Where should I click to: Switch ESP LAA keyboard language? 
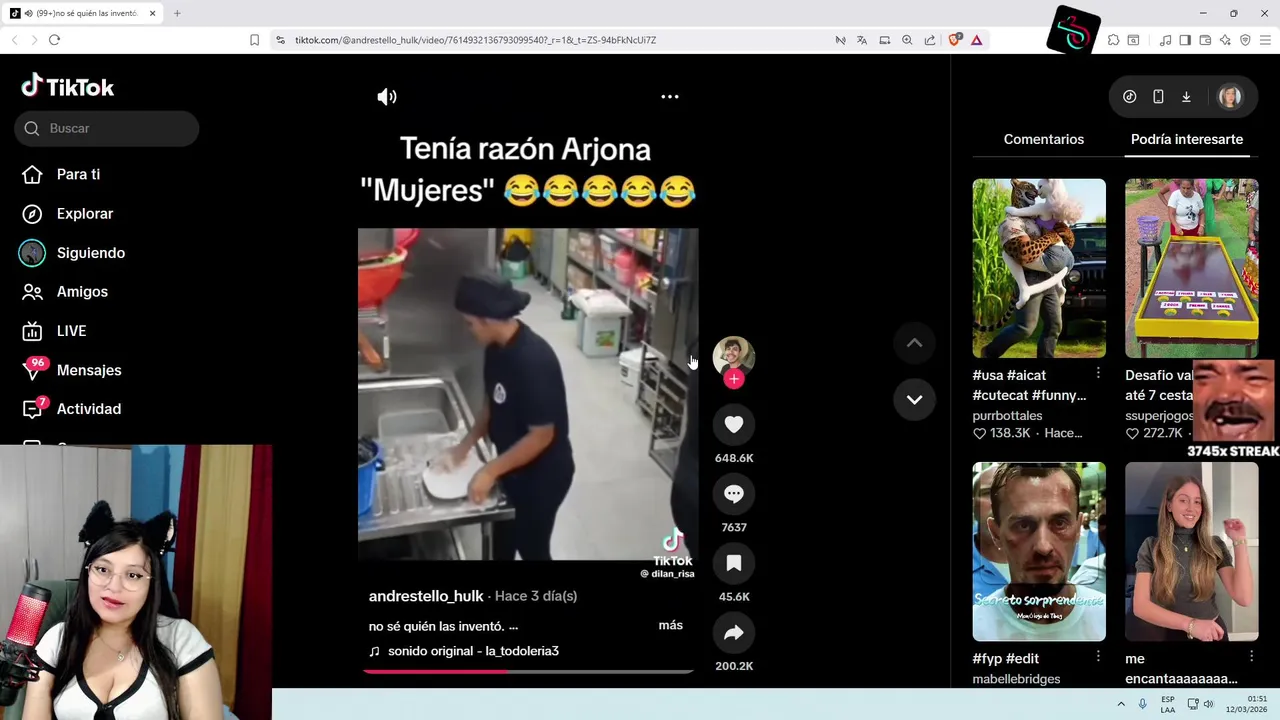pyautogui.click(x=1168, y=704)
